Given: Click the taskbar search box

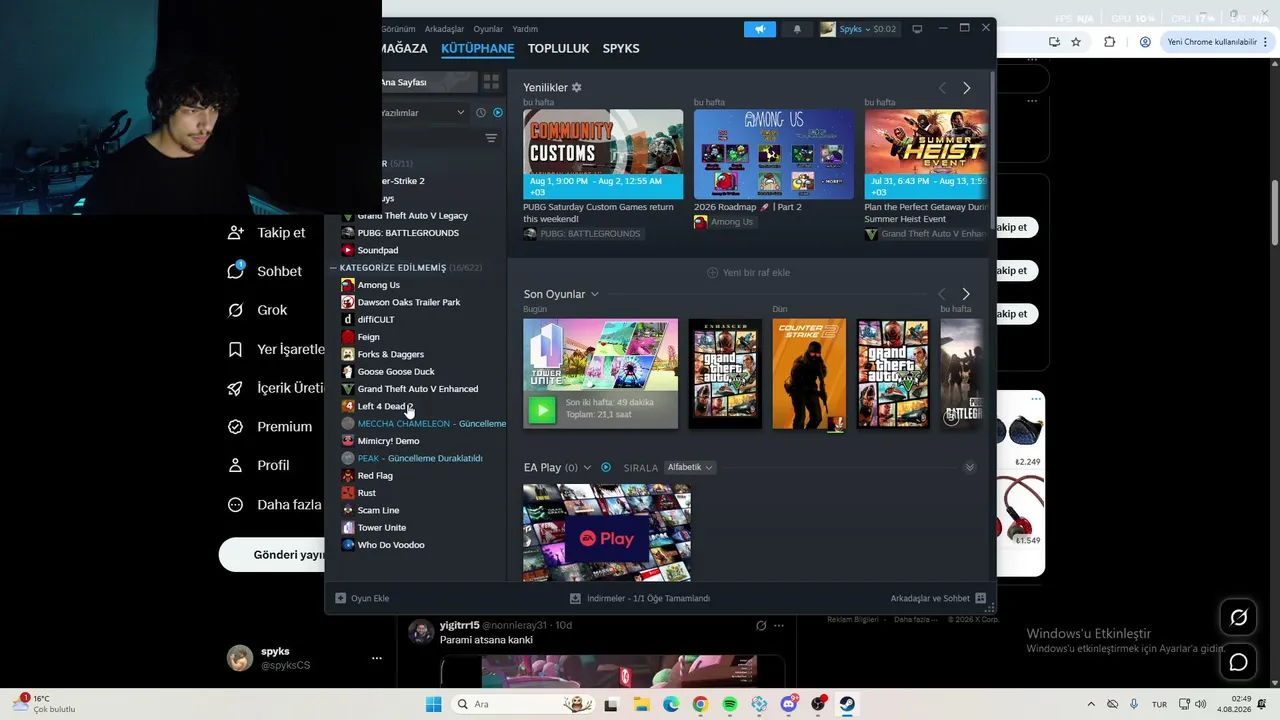Looking at the screenshot, I should point(522,704).
